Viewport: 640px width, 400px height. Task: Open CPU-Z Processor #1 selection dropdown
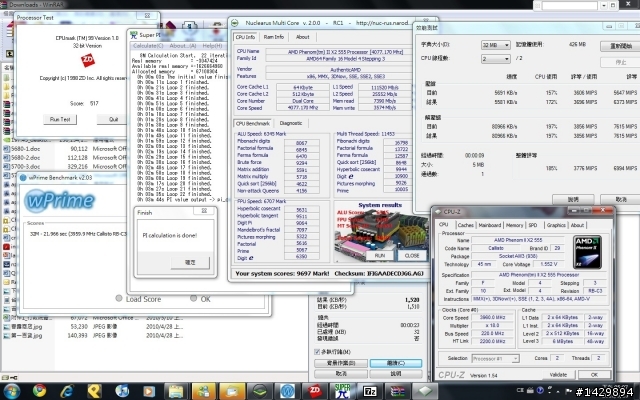(x=496, y=358)
